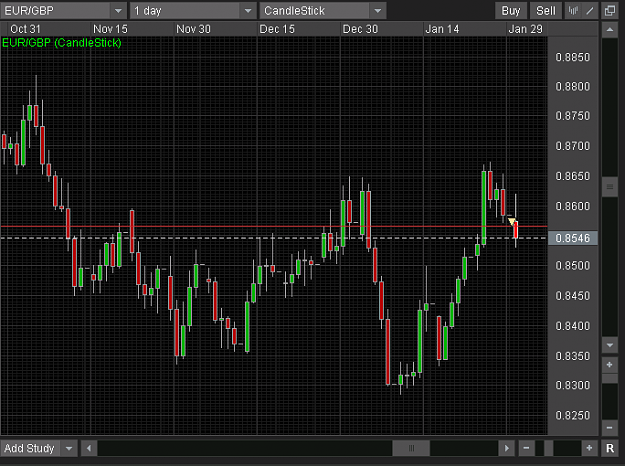The image size is (625, 466).
Task: Click the EUR/GBP (CandleStick) chart label
Action: (62, 43)
